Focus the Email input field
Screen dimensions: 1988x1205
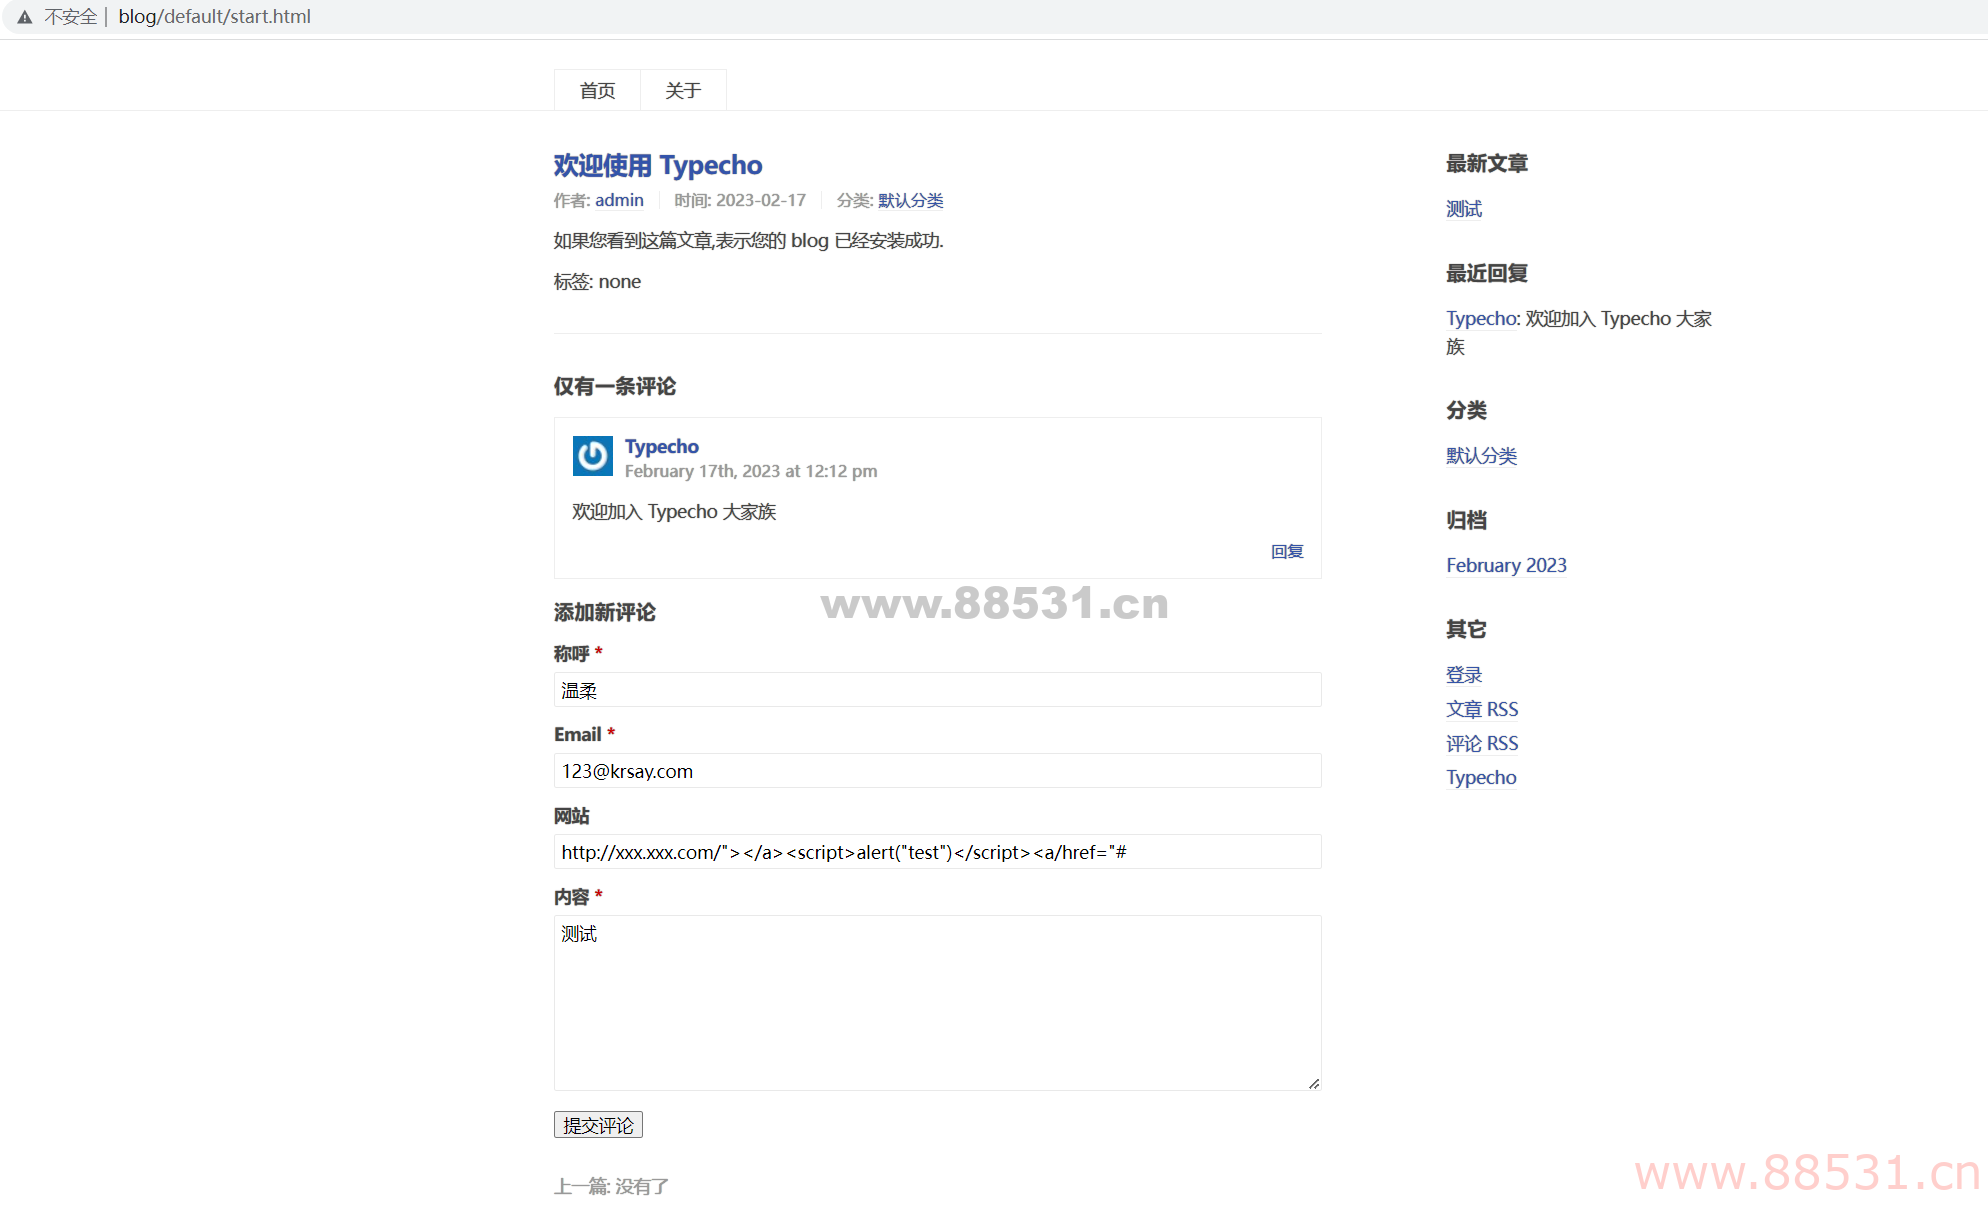coord(938,771)
